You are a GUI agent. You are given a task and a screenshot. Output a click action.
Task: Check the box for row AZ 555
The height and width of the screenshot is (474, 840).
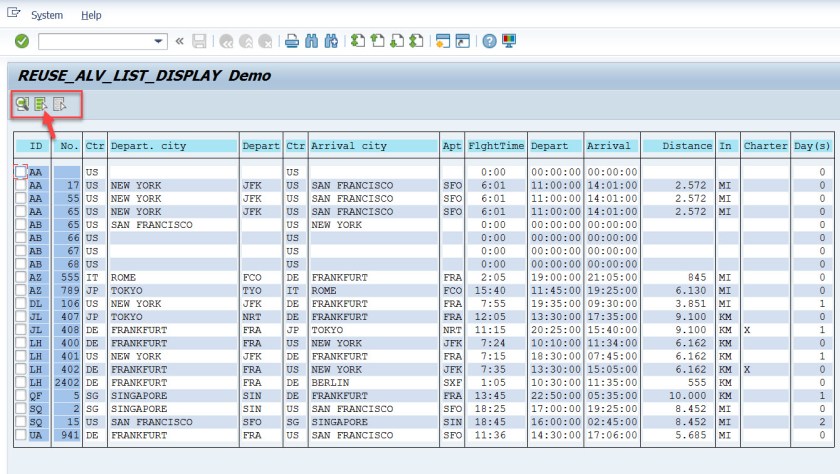[21, 277]
